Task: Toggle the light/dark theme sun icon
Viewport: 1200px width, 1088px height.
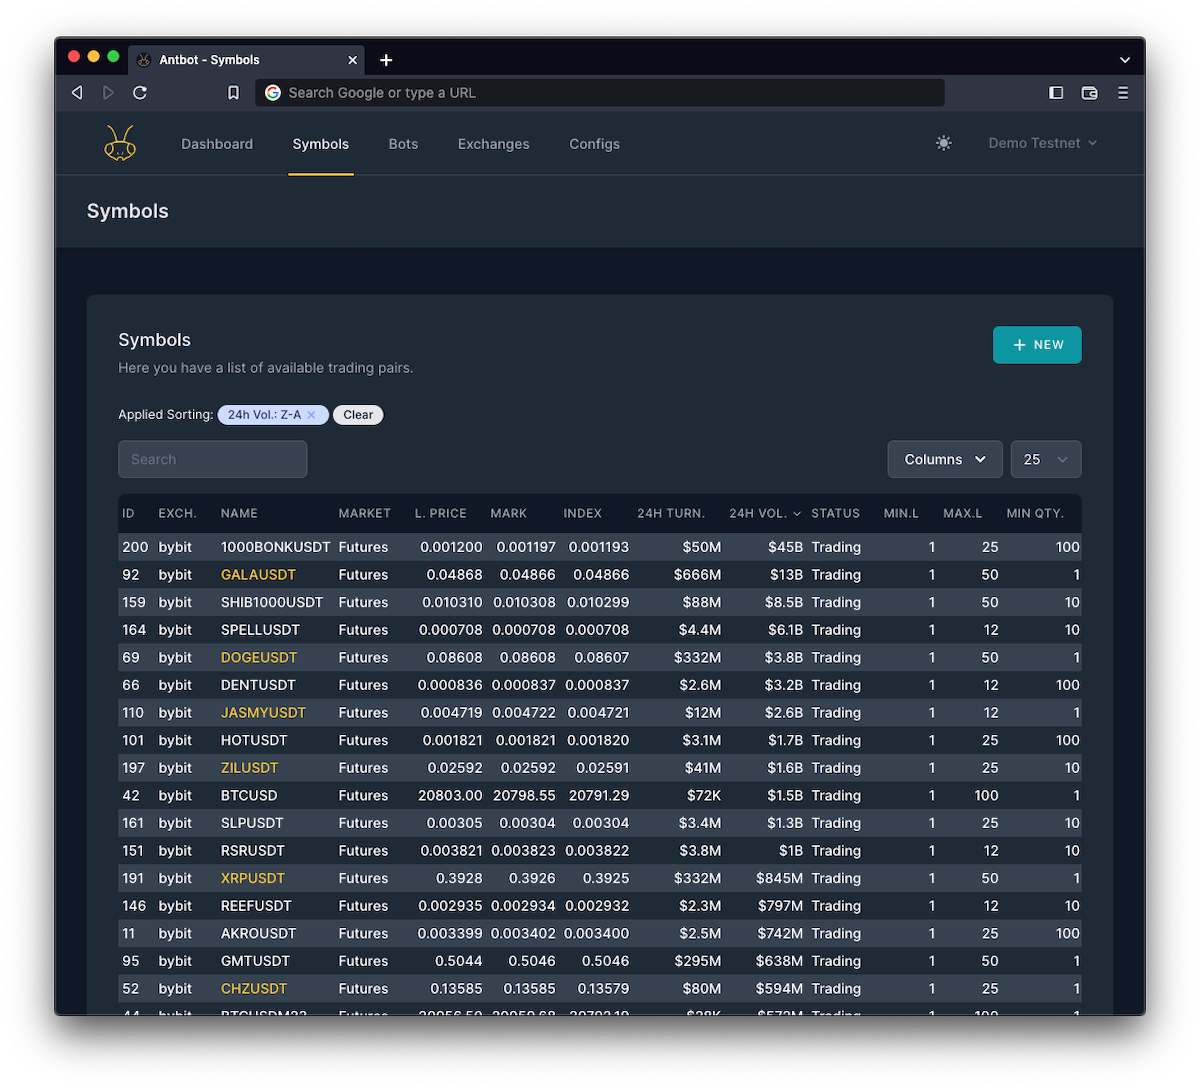Action: [944, 143]
